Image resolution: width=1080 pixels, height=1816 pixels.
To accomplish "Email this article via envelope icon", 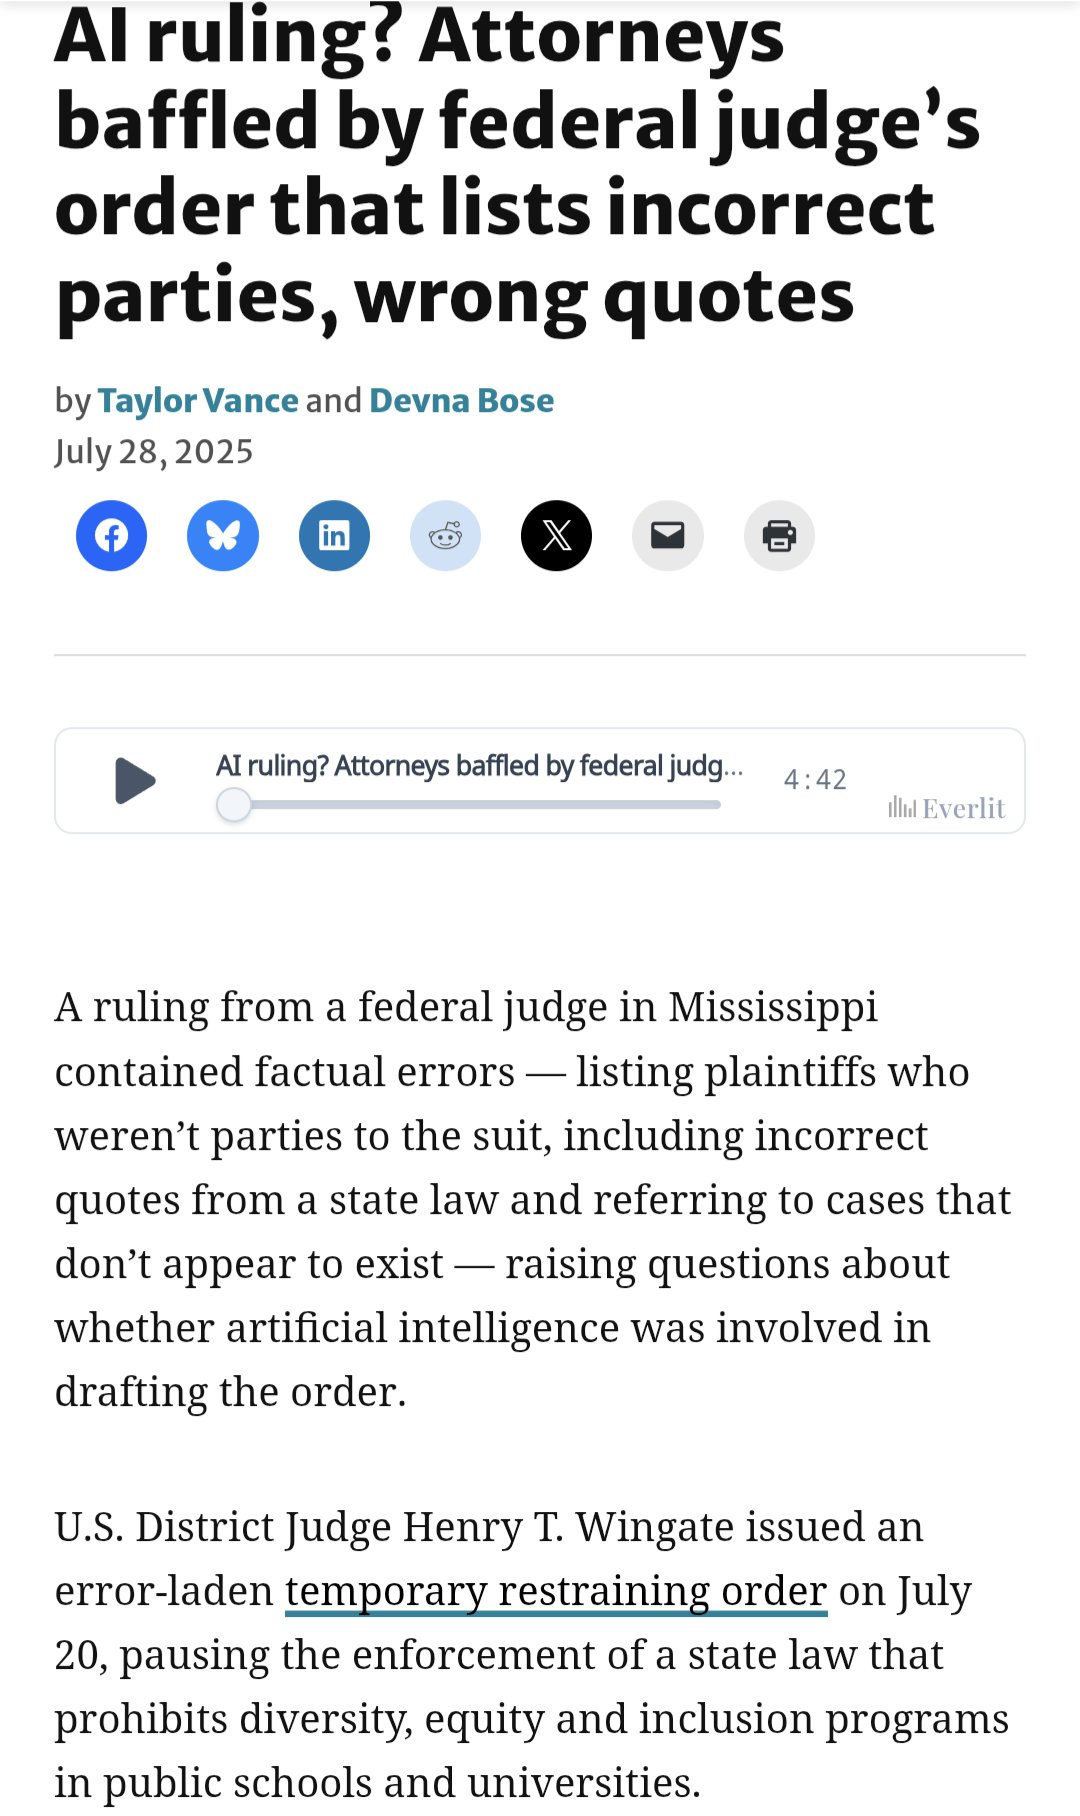I will pos(668,536).
